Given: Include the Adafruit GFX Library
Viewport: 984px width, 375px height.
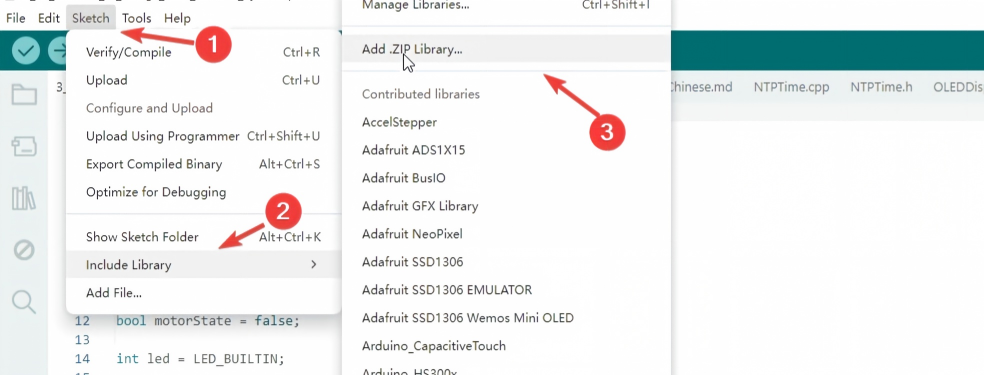Looking at the screenshot, I should click(x=506, y=206).
